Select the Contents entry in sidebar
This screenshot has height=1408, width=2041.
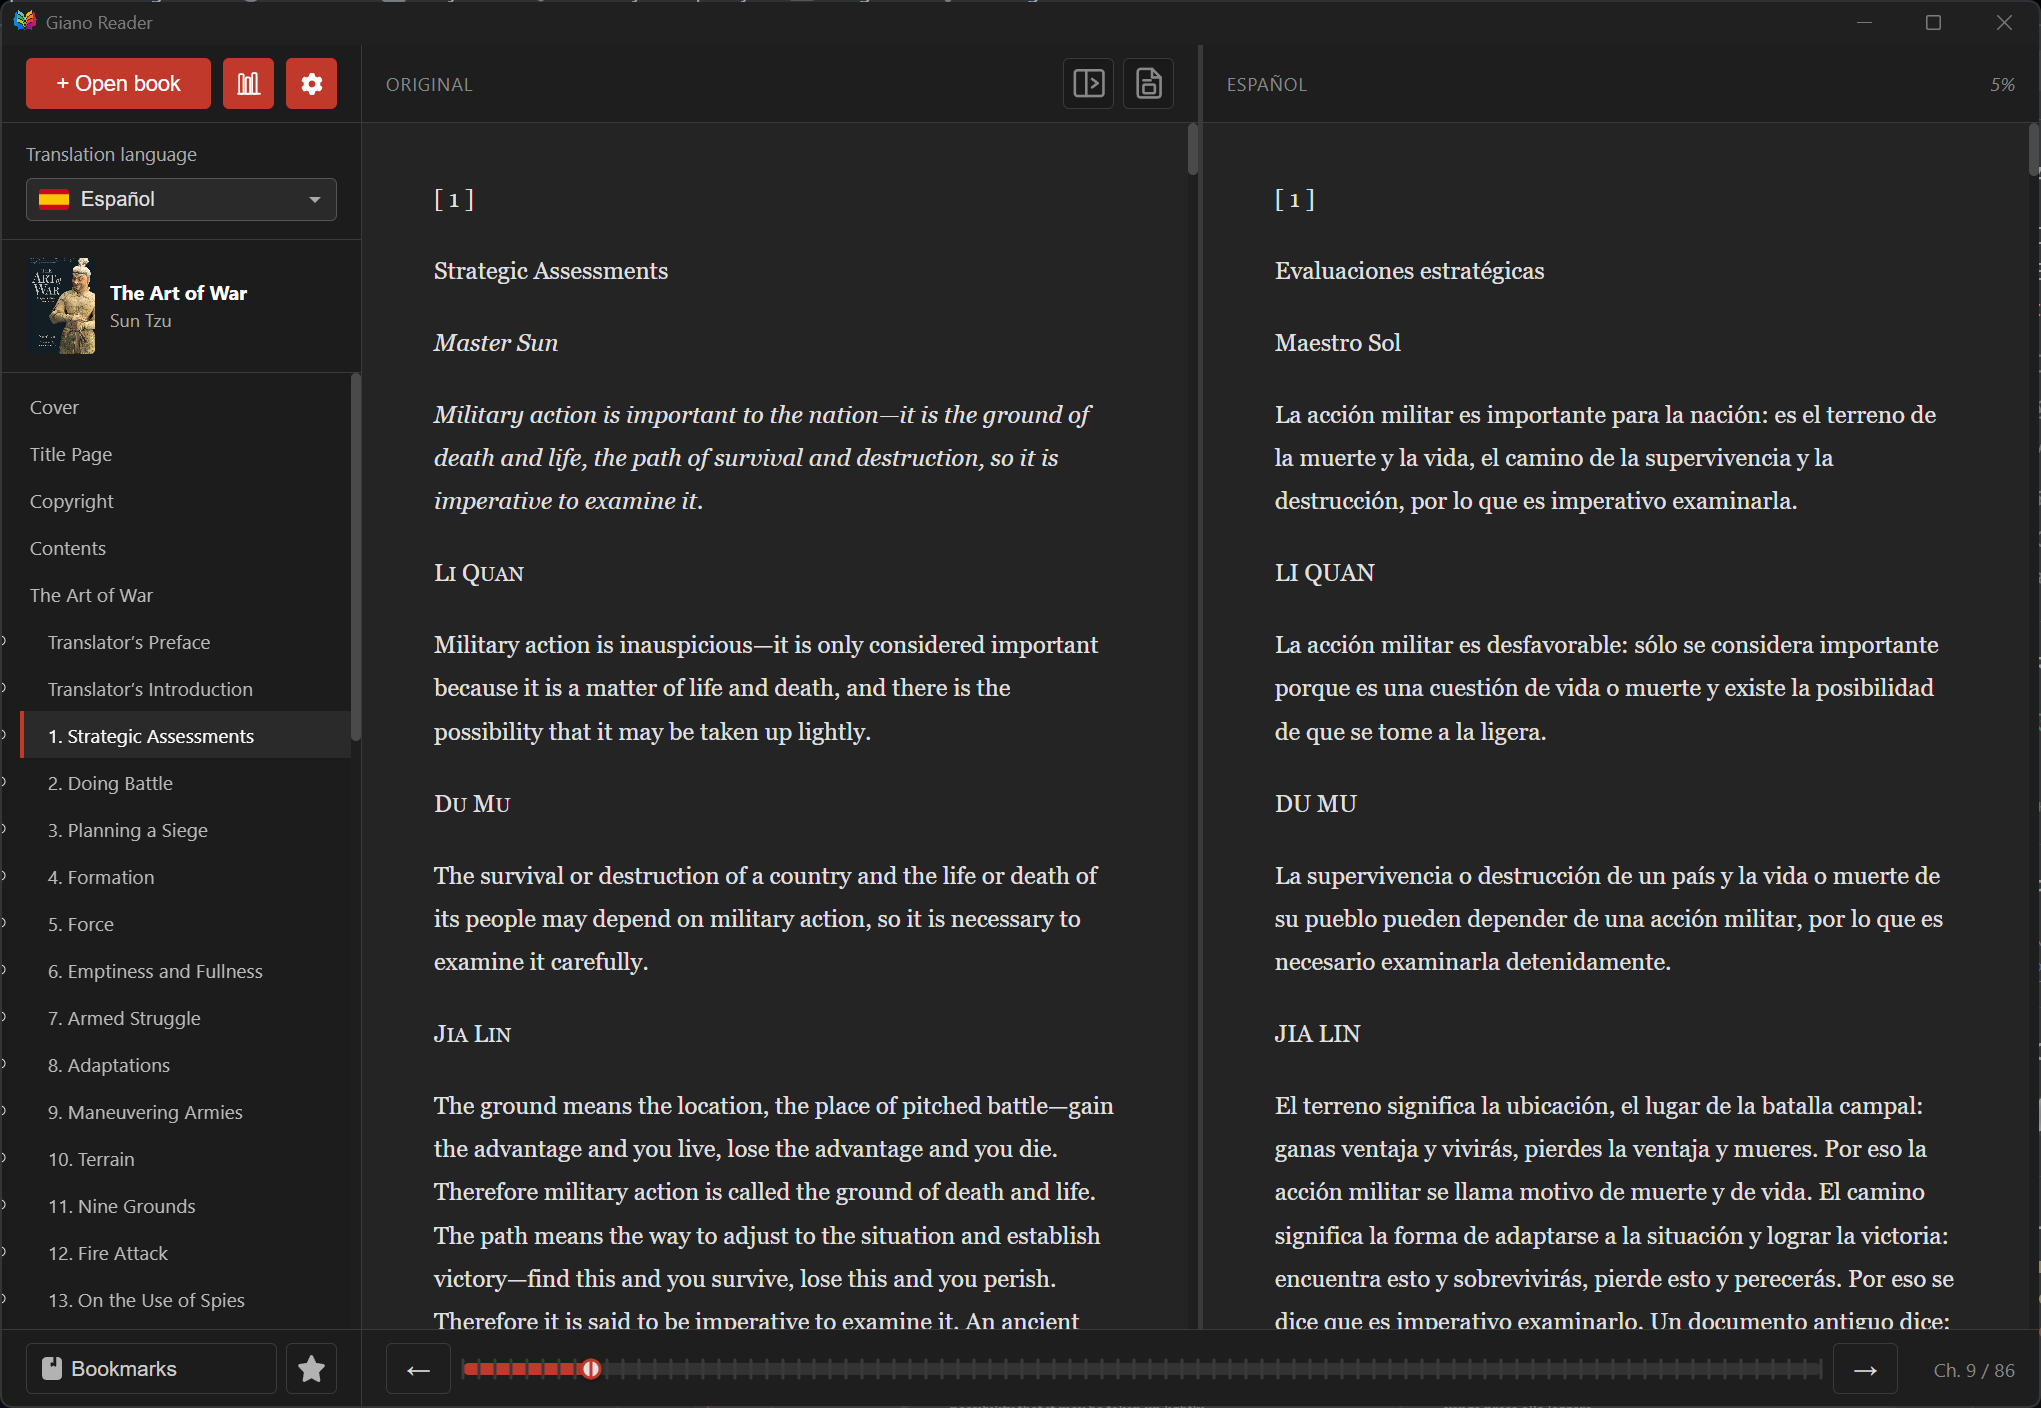(x=68, y=548)
